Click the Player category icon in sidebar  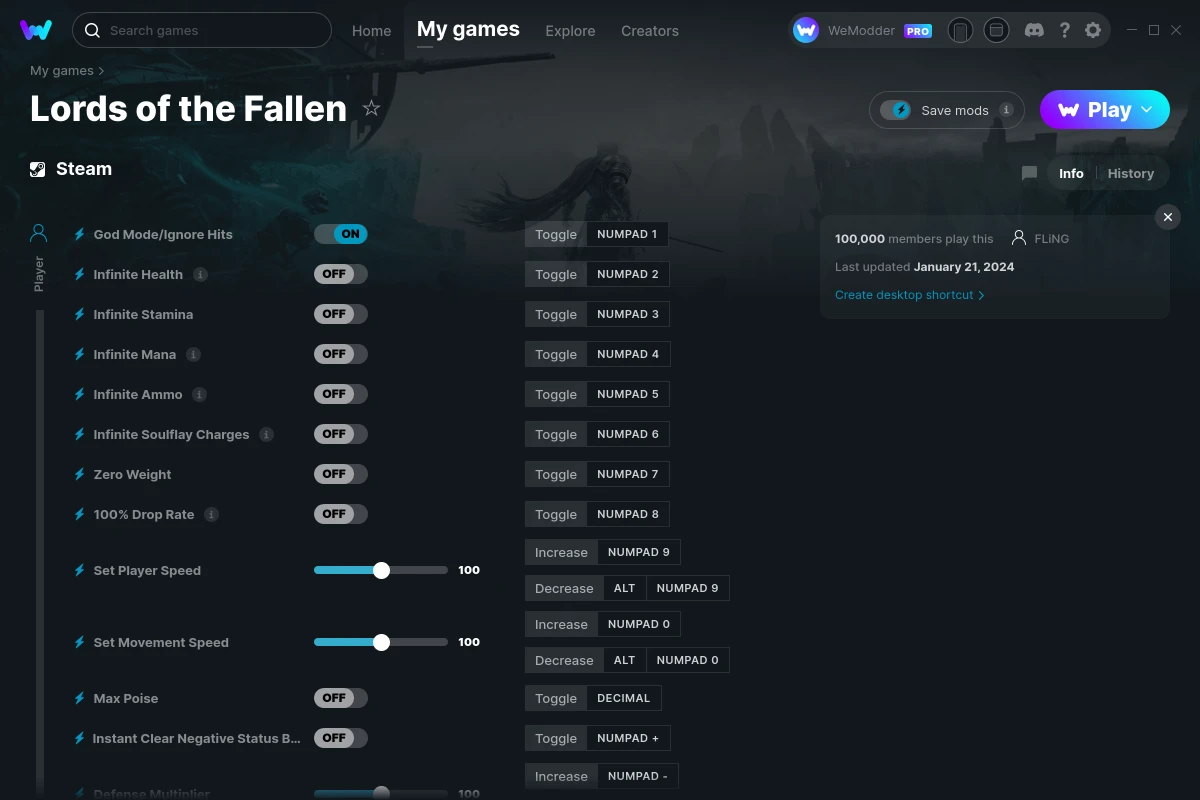coord(39,234)
